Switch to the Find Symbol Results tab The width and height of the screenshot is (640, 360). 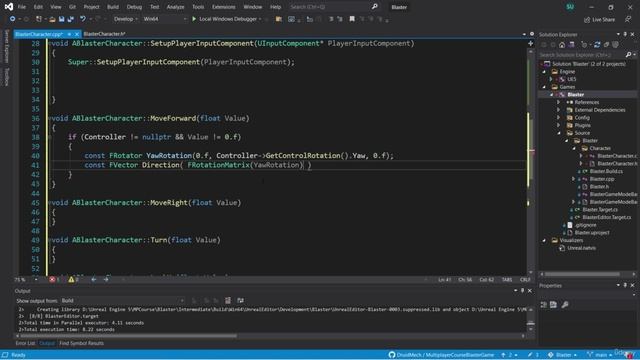tap(81, 343)
